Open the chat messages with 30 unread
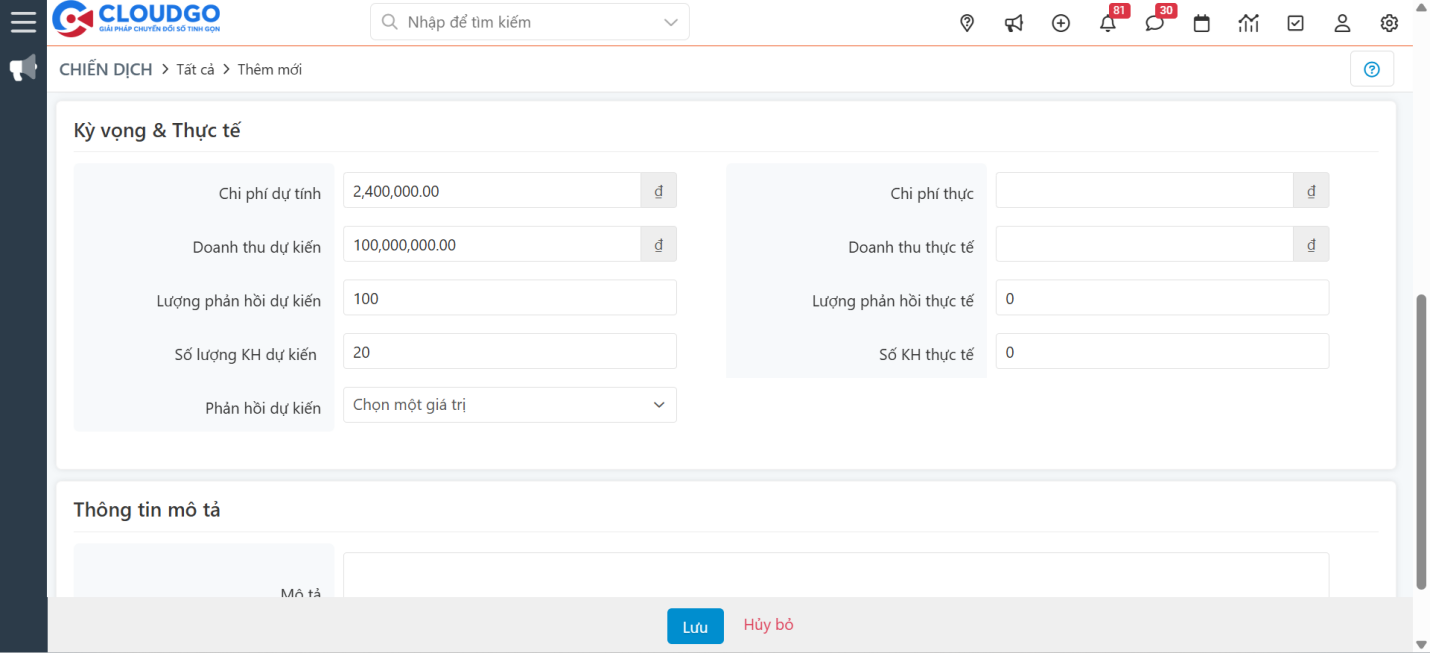Image resolution: width=1430 pixels, height=653 pixels. 1154,22
